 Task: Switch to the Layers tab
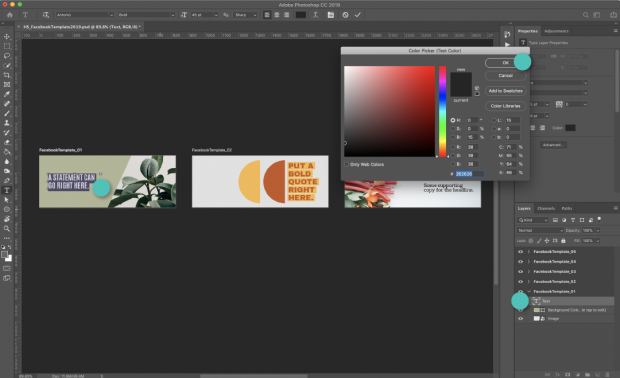[524, 208]
